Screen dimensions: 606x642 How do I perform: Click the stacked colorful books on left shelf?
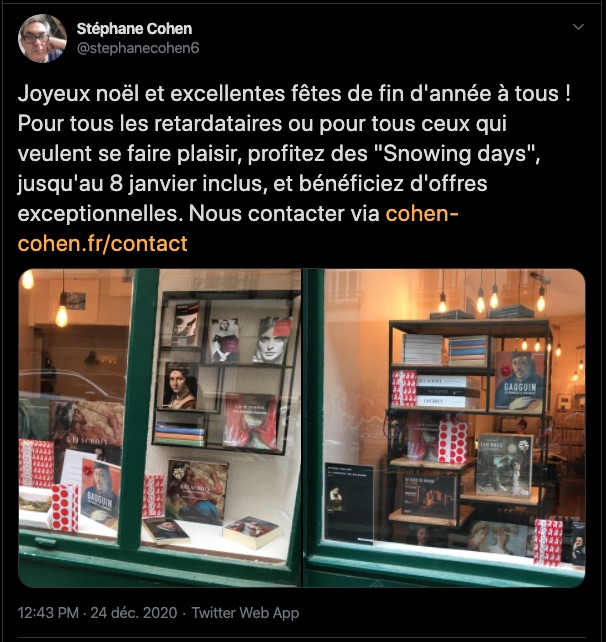click(179, 435)
